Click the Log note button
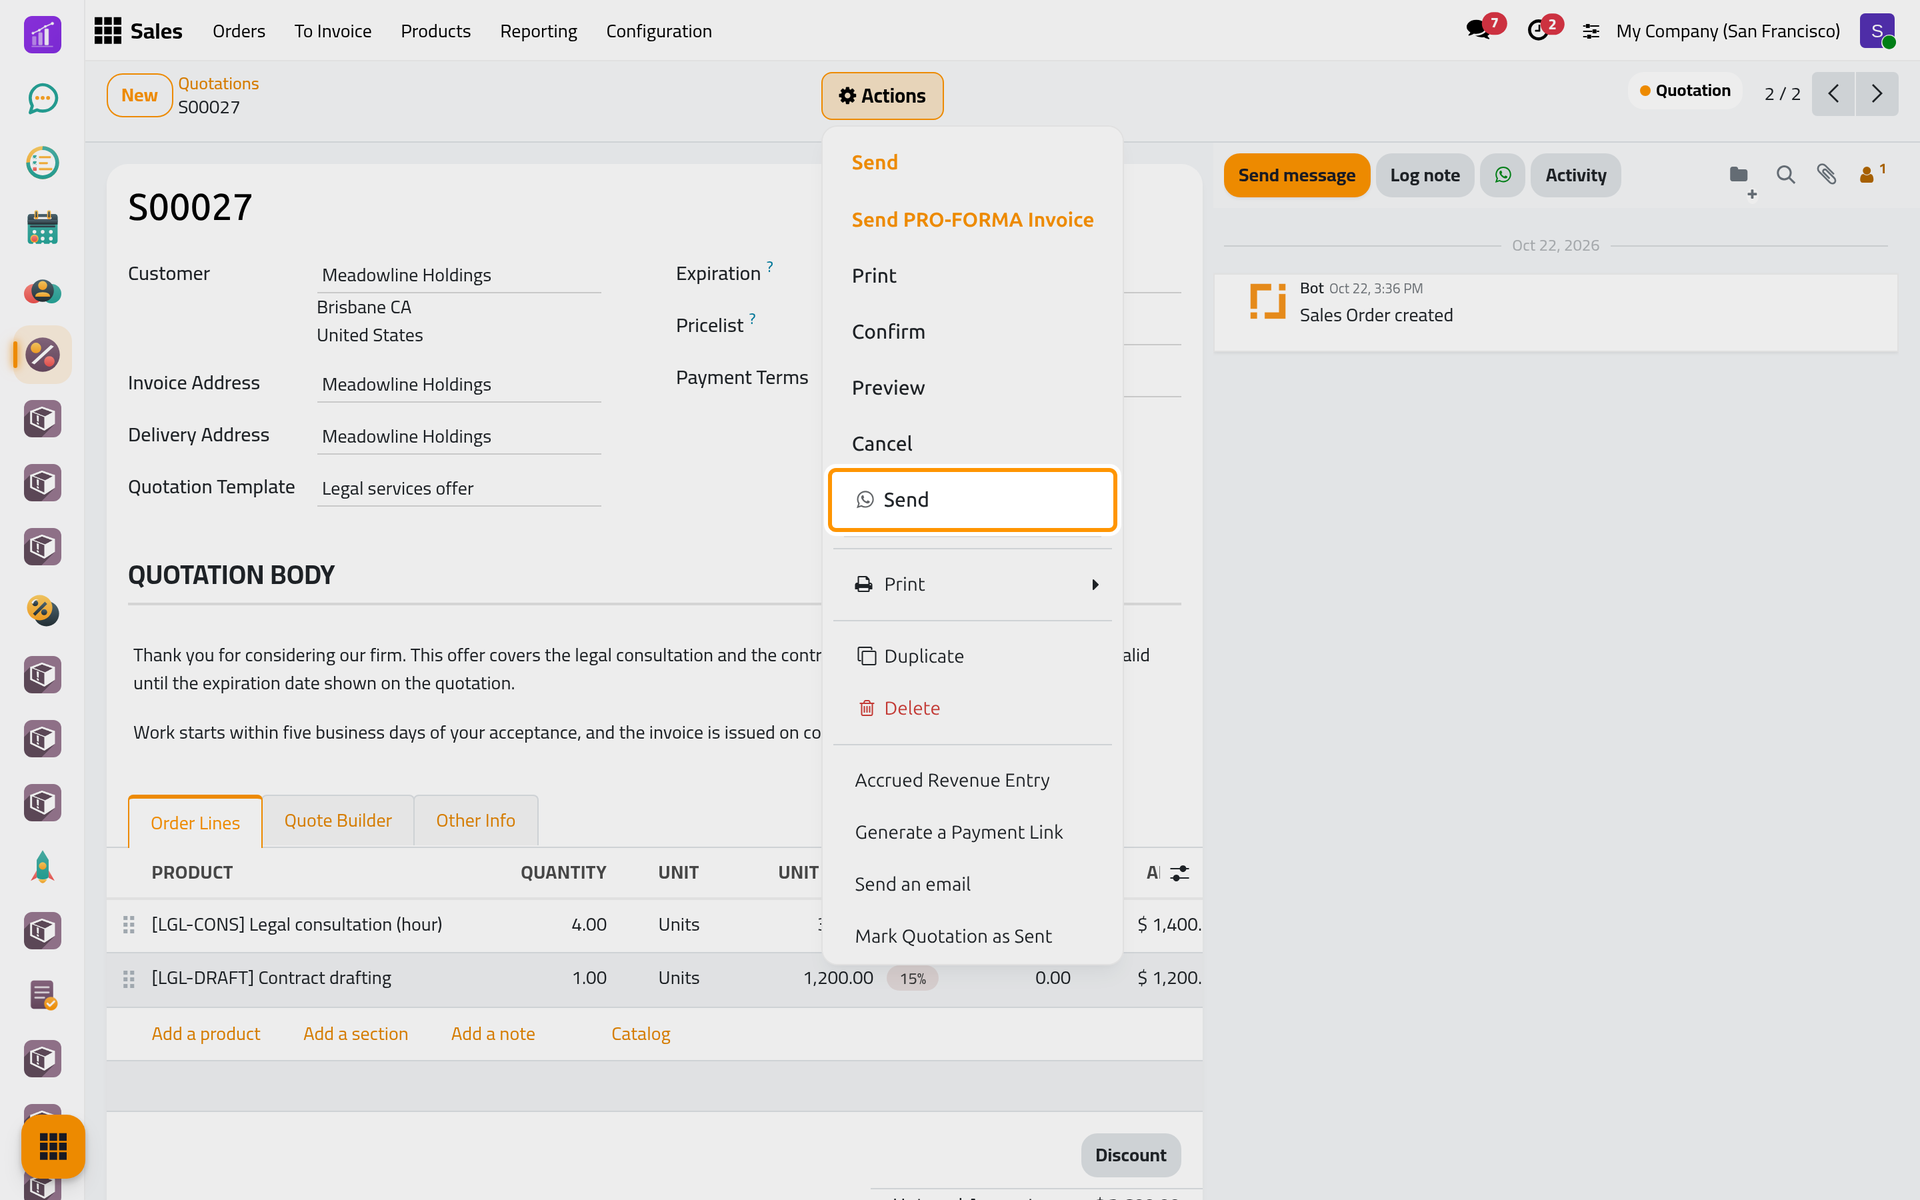Image resolution: width=1920 pixels, height=1200 pixels. (1425, 175)
